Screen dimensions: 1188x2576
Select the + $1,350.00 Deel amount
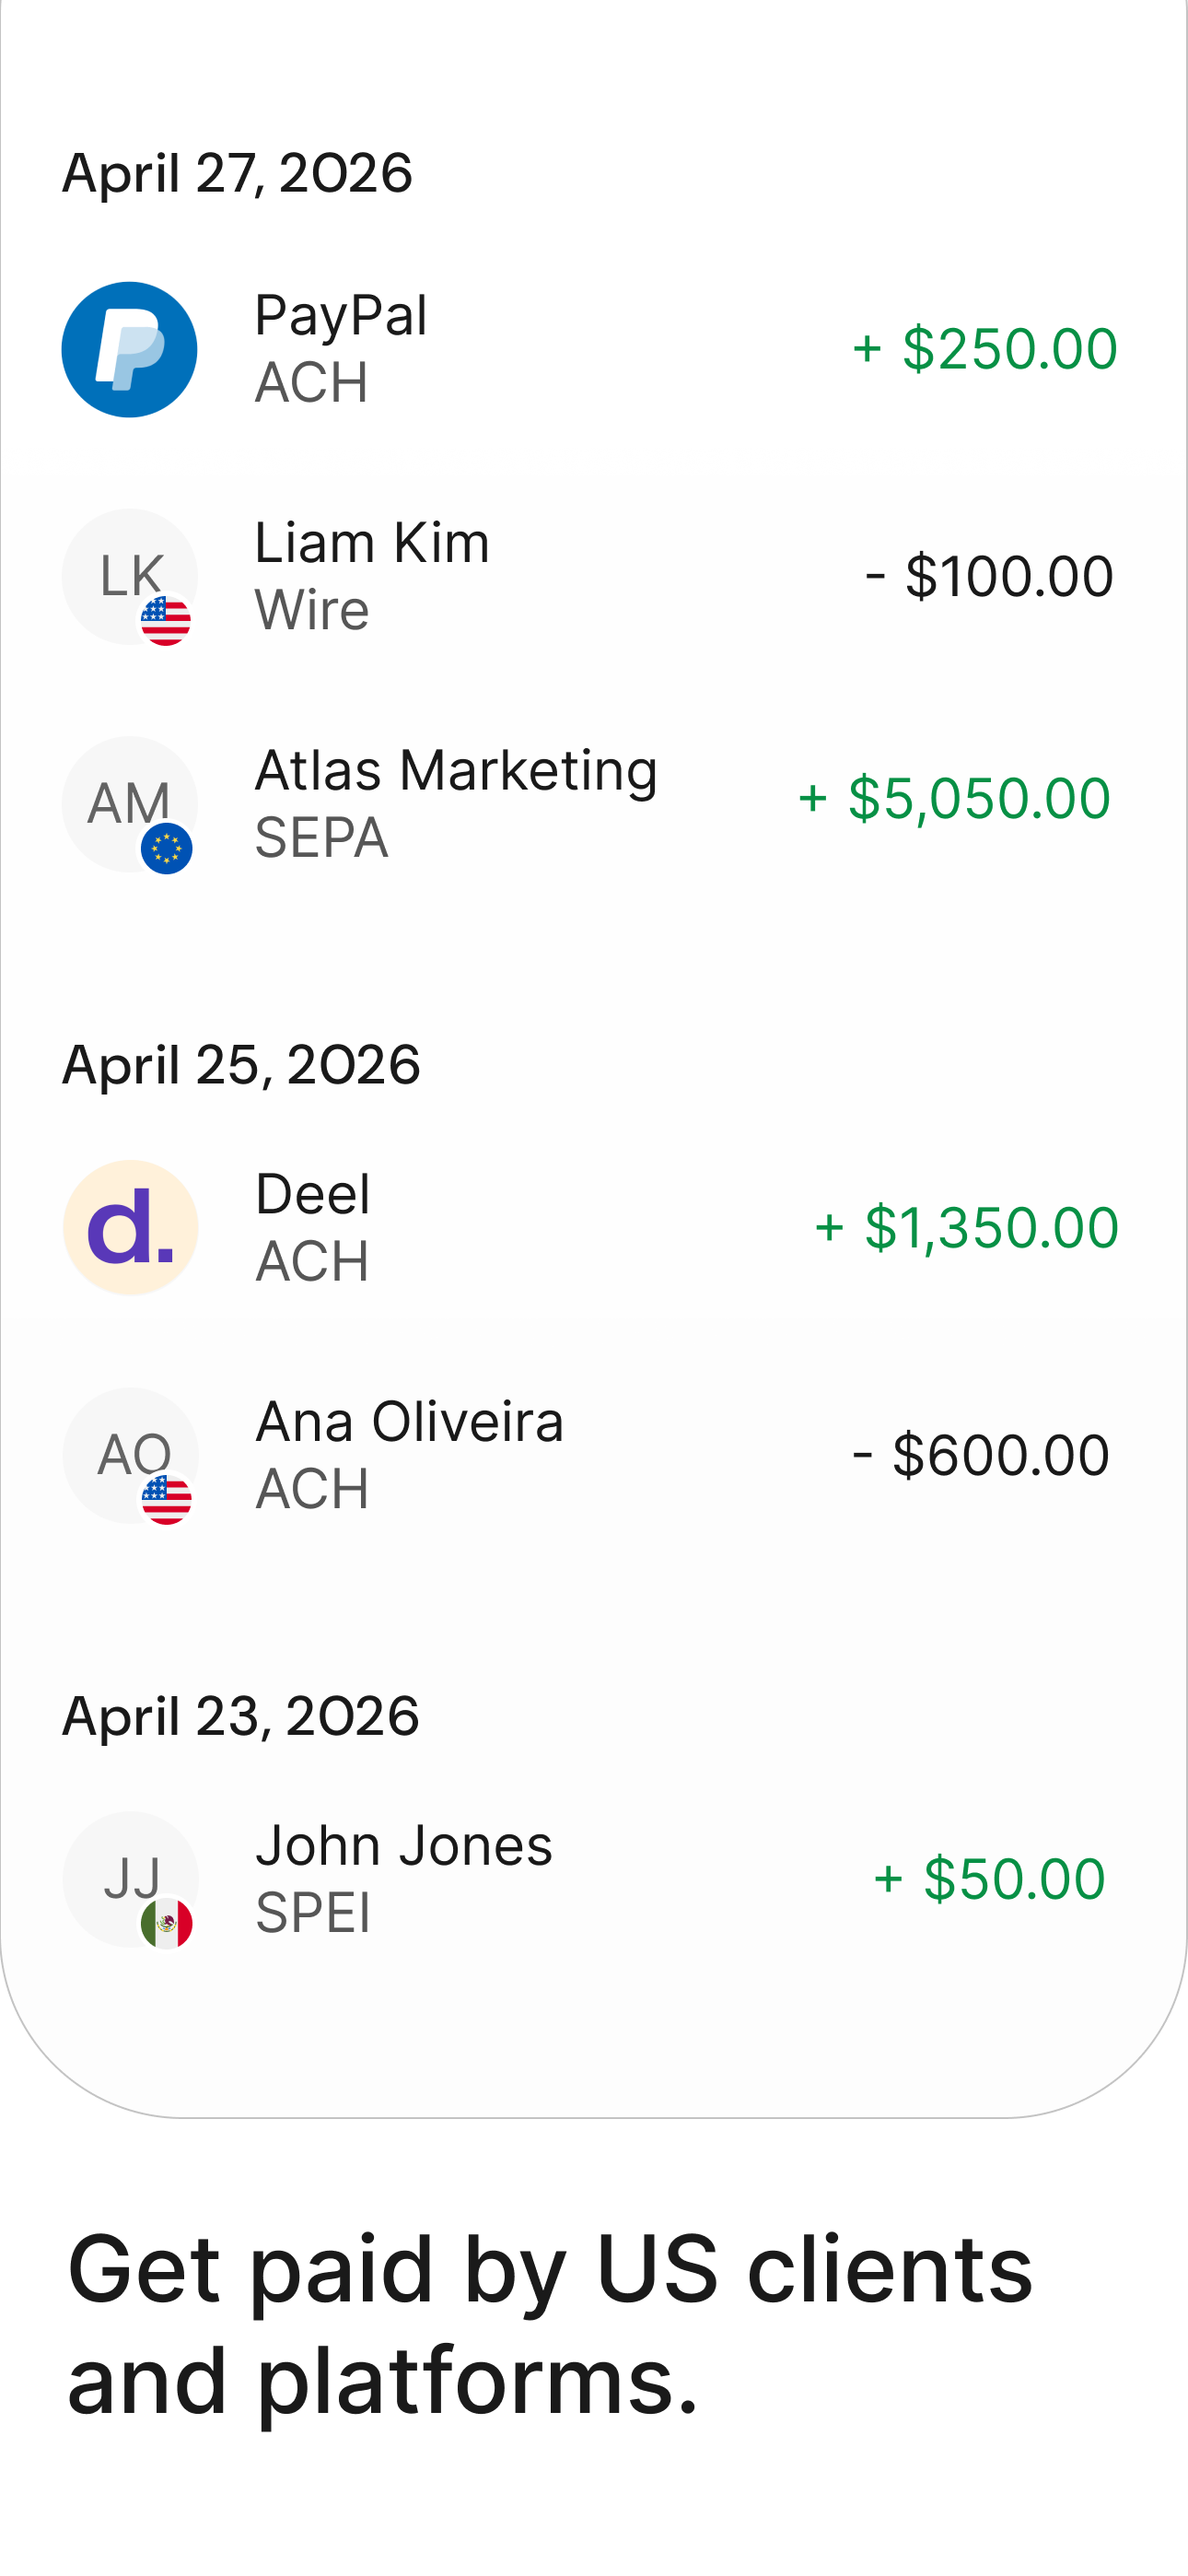click(x=966, y=1228)
